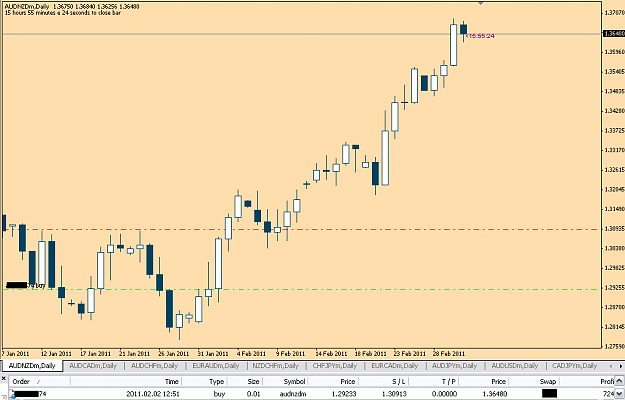Click the 1.30935 price scale label
This screenshot has width=625, height=400.
[614, 229]
